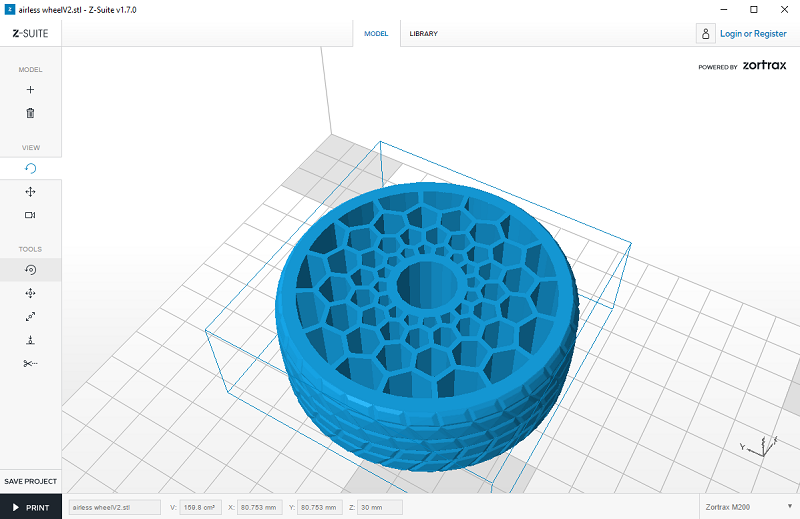Click the X dimension 80.753 mm field

click(259, 507)
